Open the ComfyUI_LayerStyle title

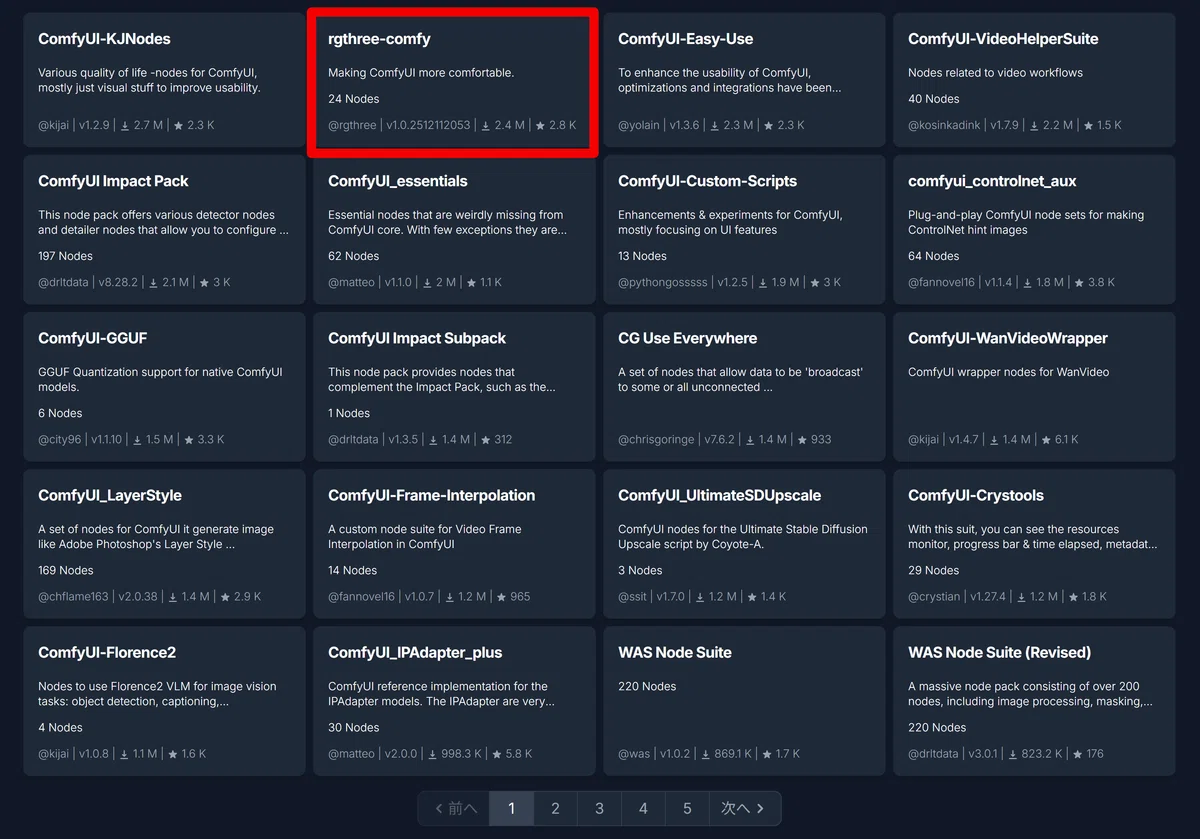[110, 495]
